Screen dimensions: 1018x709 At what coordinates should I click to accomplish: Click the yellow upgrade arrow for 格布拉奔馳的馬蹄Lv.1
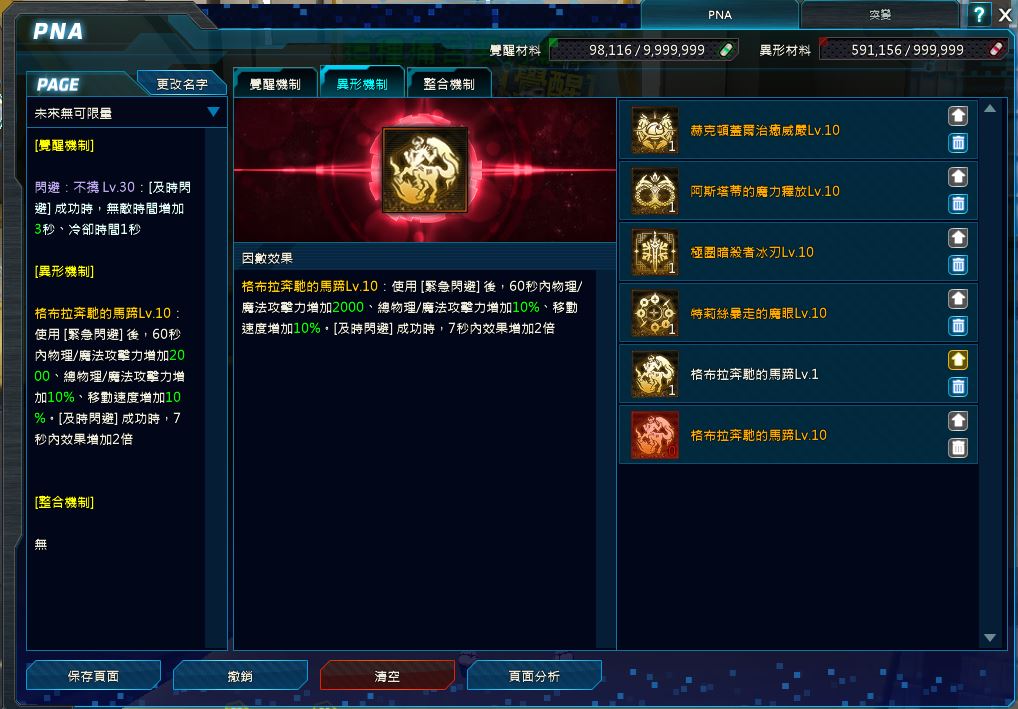[958, 360]
